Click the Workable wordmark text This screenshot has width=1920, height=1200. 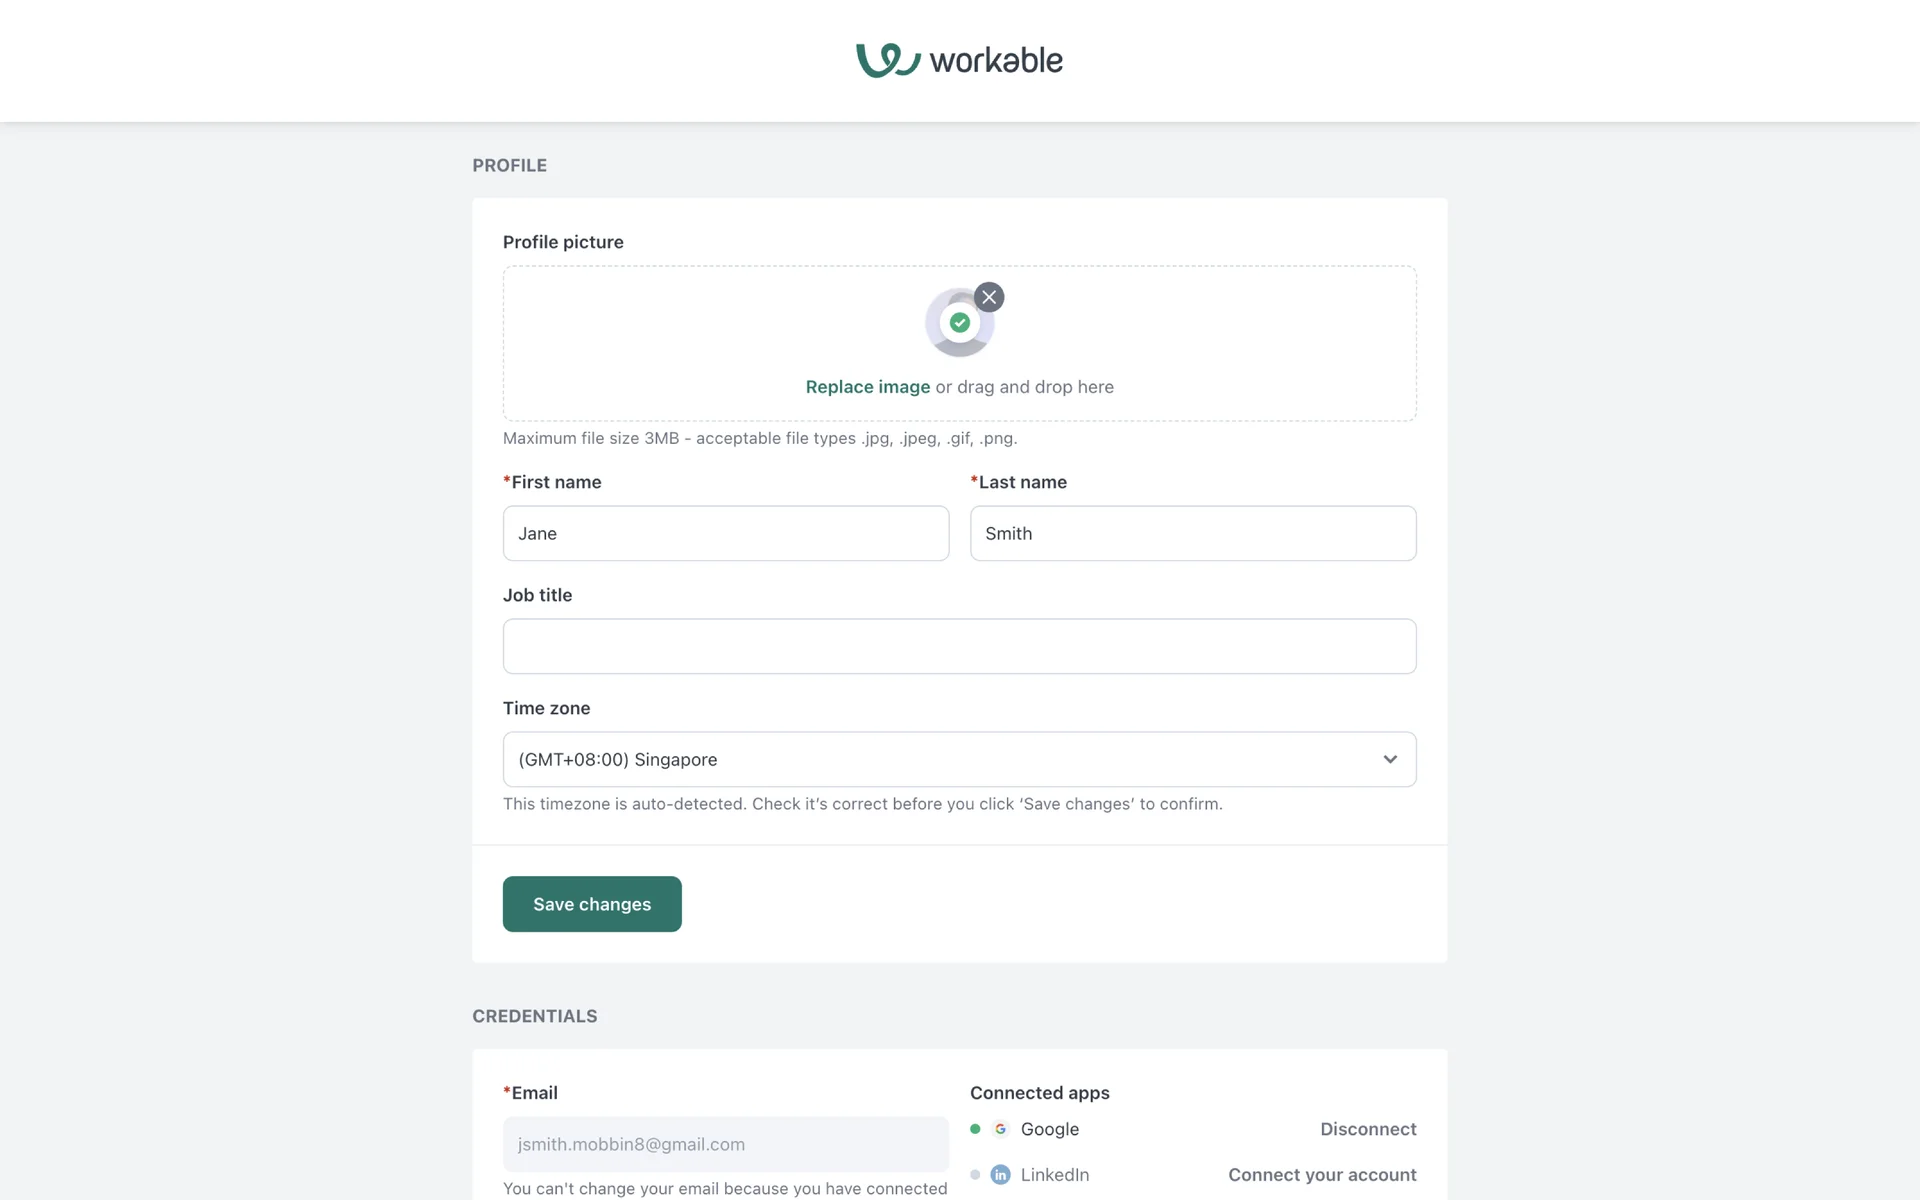[996, 61]
